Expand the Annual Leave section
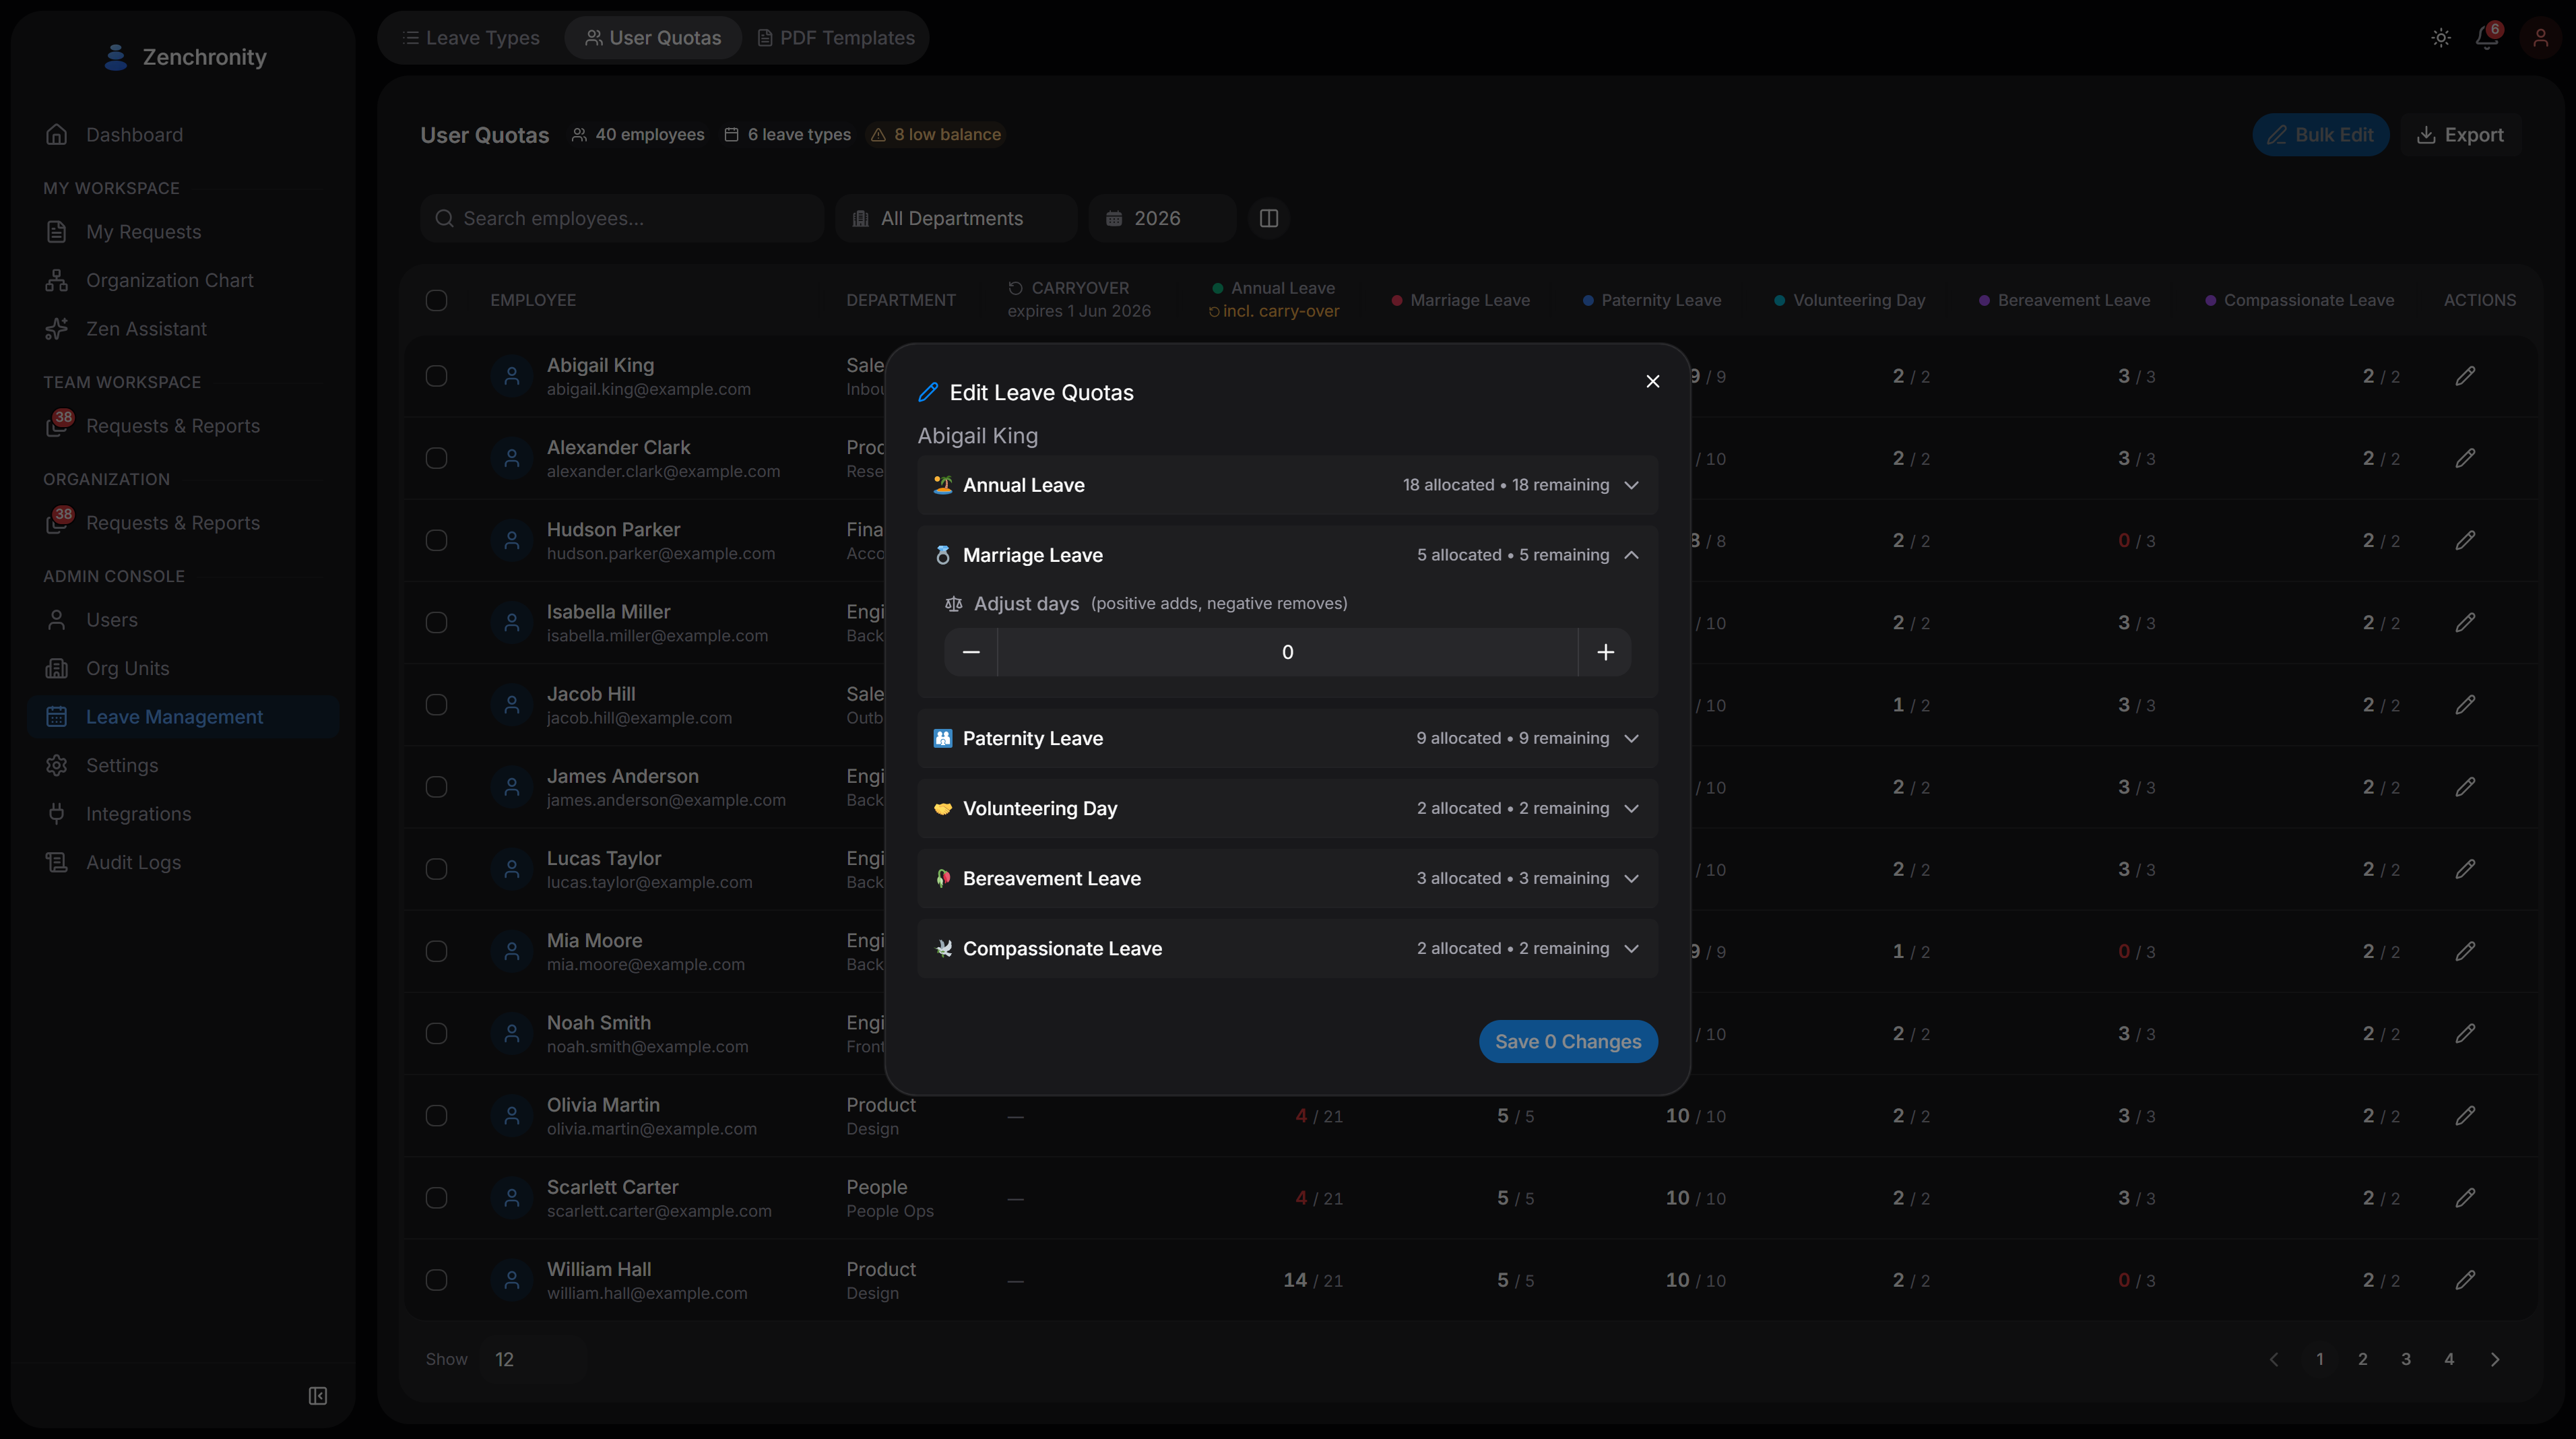The width and height of the screenshot is (2576, 1439). point(1288,485)
